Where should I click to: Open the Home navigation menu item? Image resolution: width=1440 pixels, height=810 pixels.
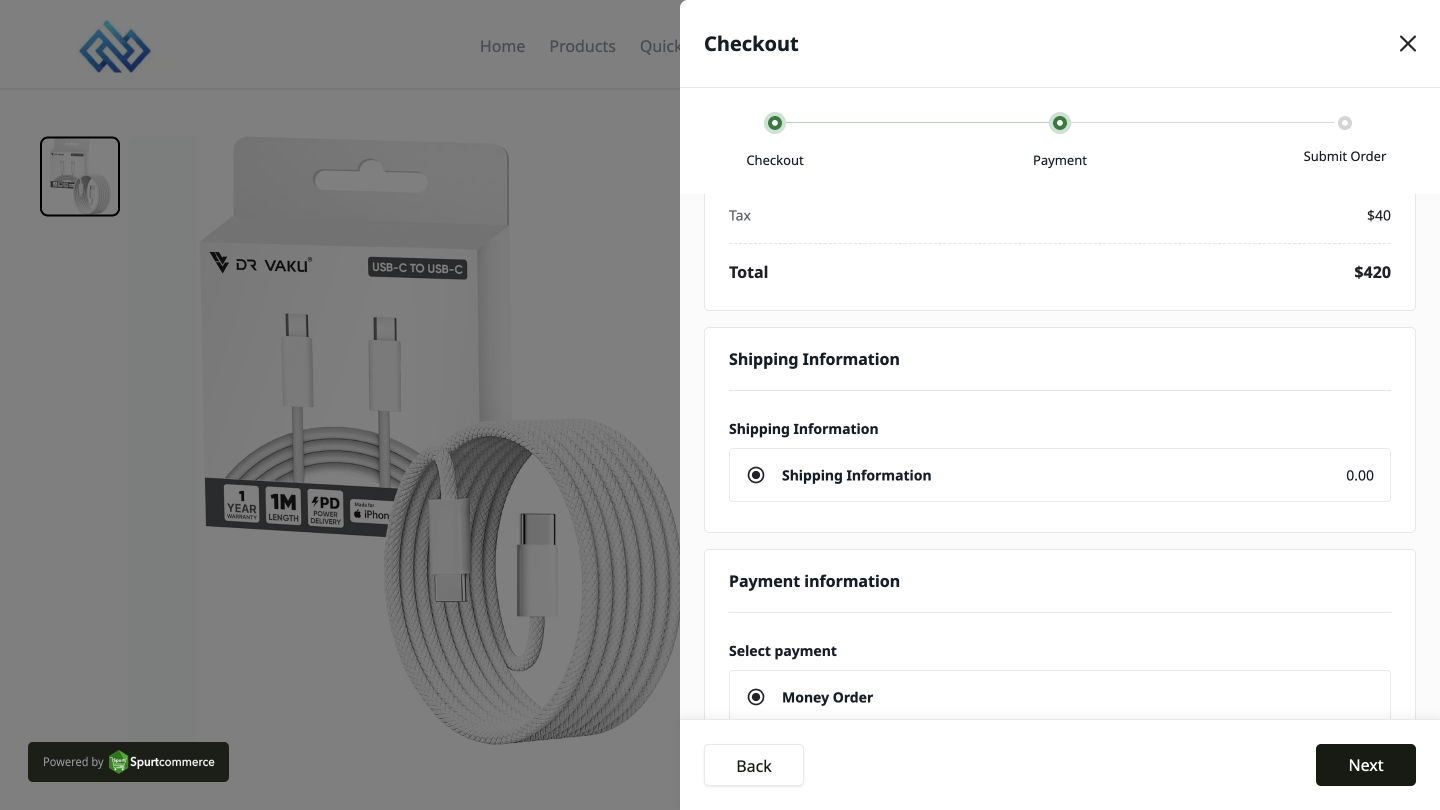(x=502, y=46)
